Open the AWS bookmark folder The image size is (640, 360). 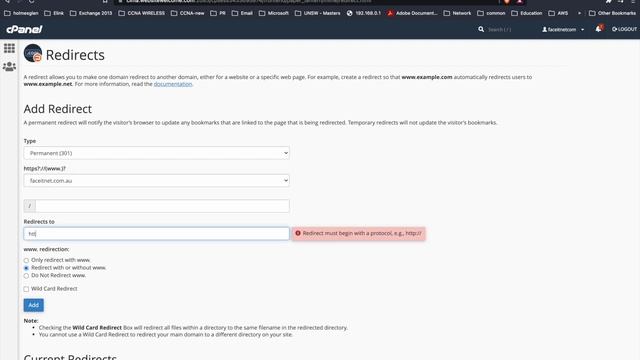click(558, 13)
